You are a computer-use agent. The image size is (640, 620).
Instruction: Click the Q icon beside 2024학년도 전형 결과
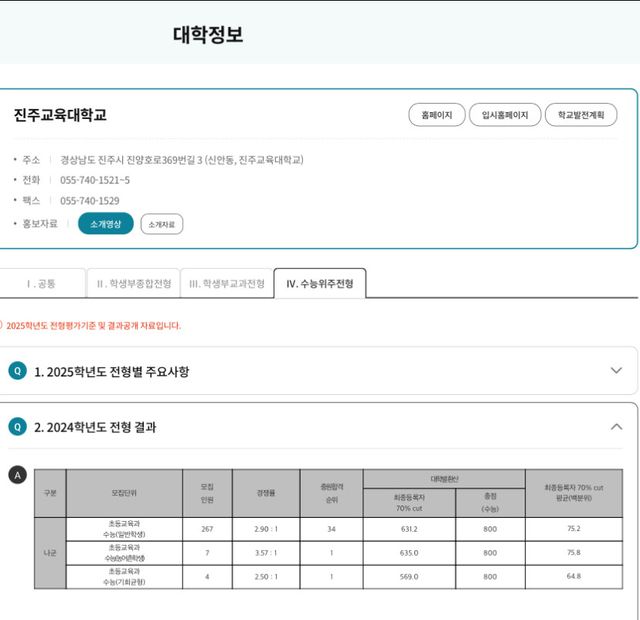(17, 427)
